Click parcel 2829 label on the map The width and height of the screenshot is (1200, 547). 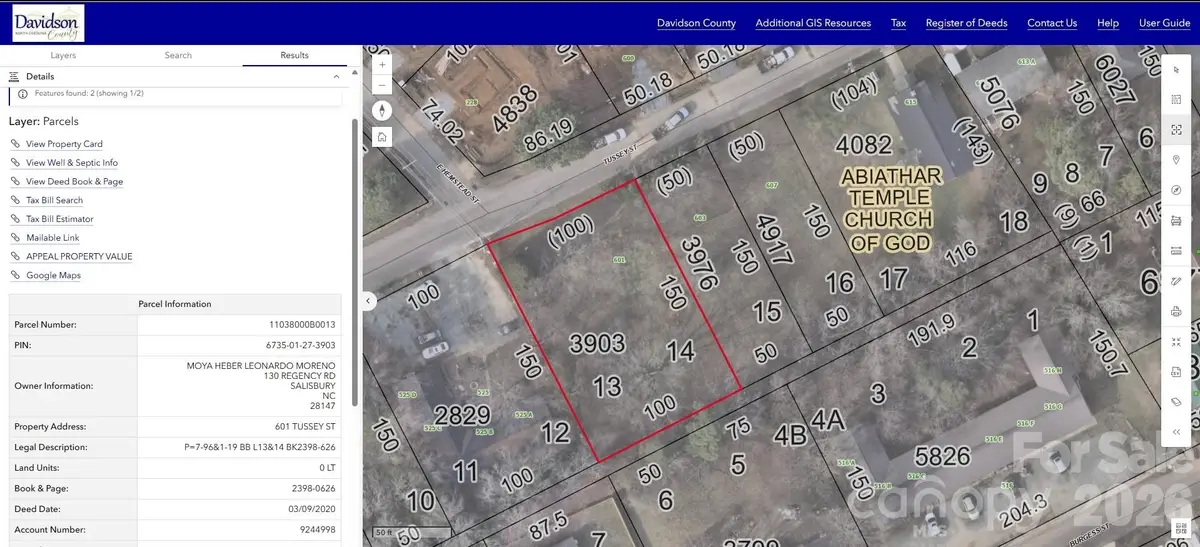(x=462, y=416)
